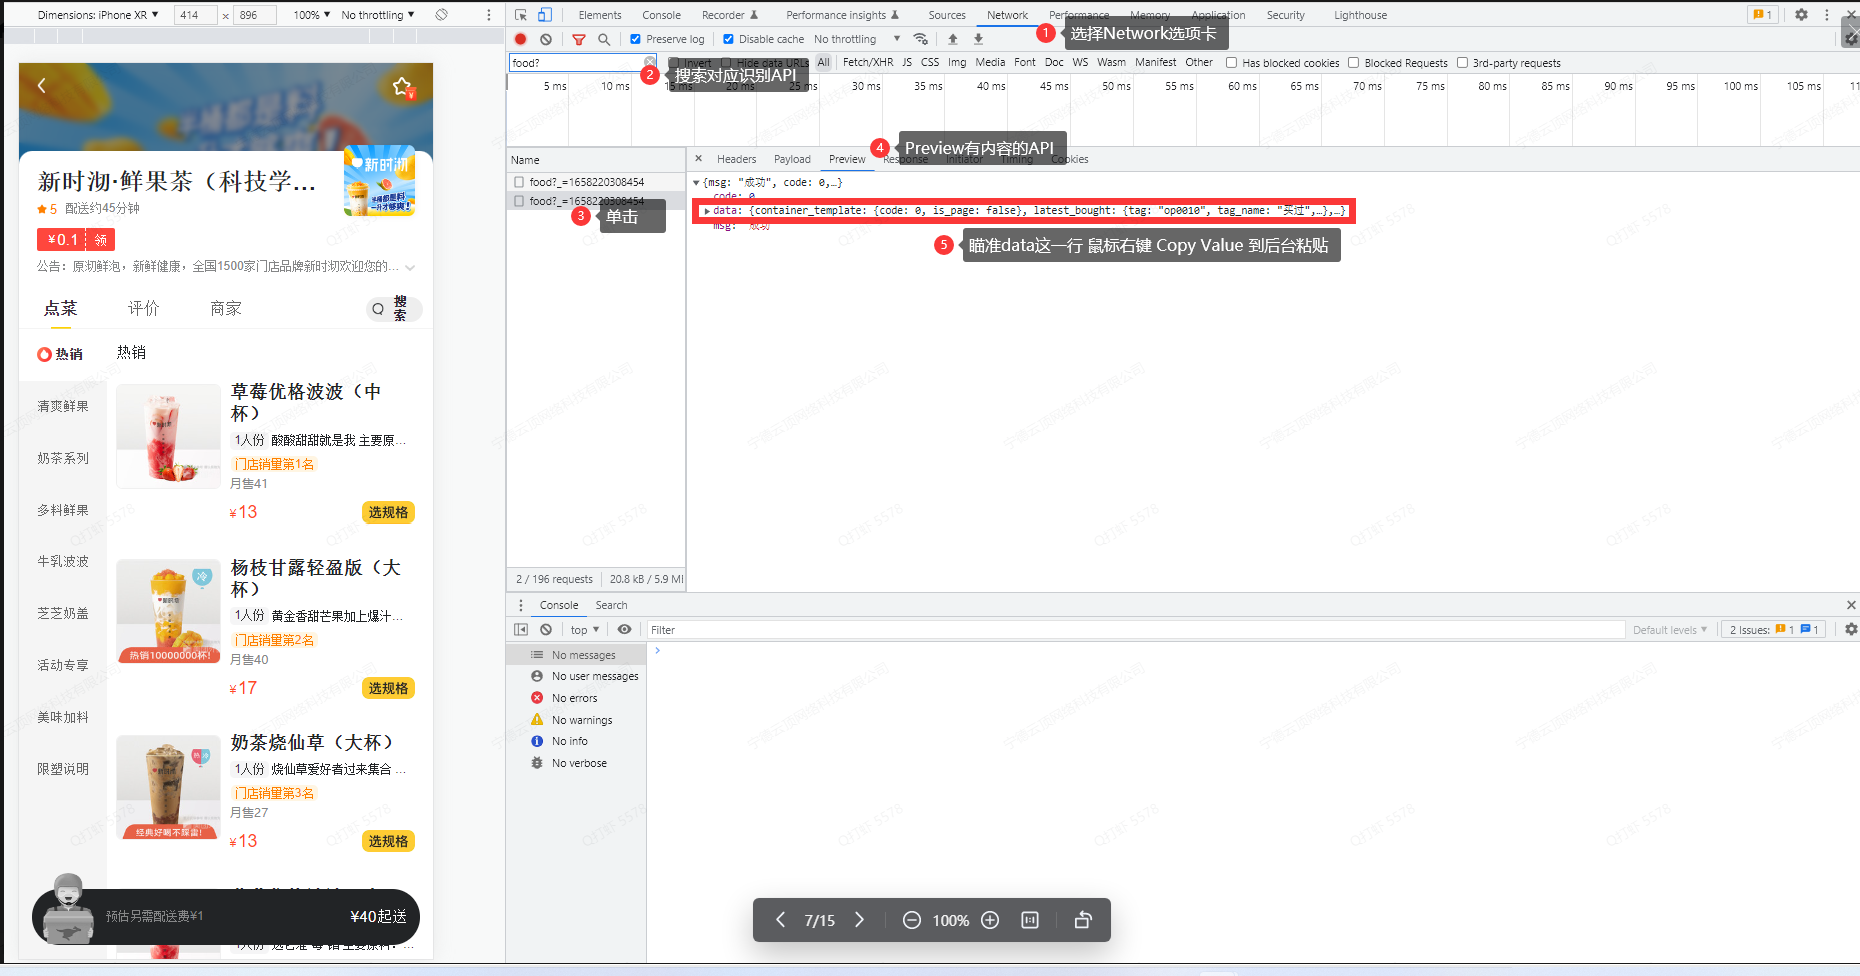This screenshot has width=1860, height=976.
Task: Go to next image in viewer toolbar
Action: point(859,920)
